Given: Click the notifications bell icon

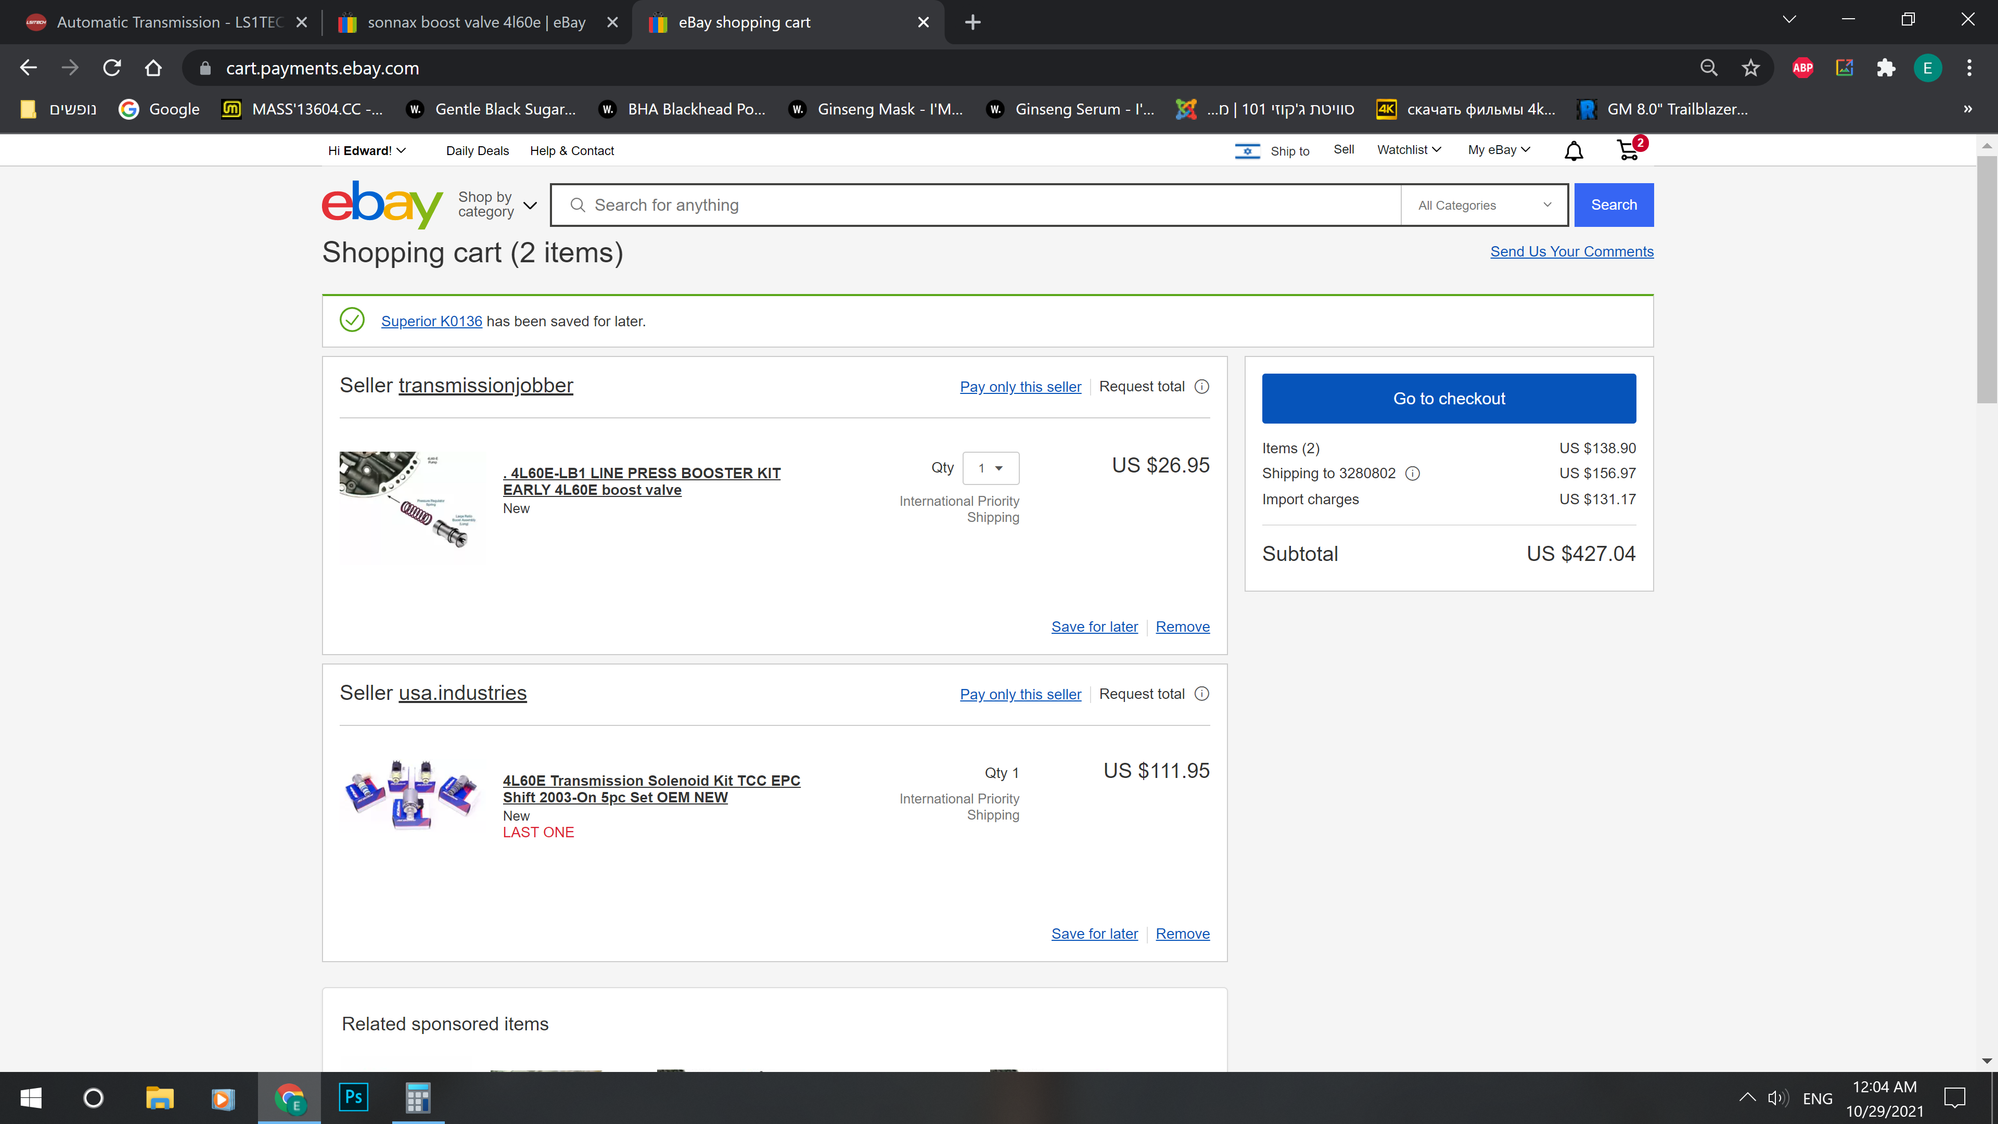Looking at the screenshot, I should click(x=1573, y=151).
